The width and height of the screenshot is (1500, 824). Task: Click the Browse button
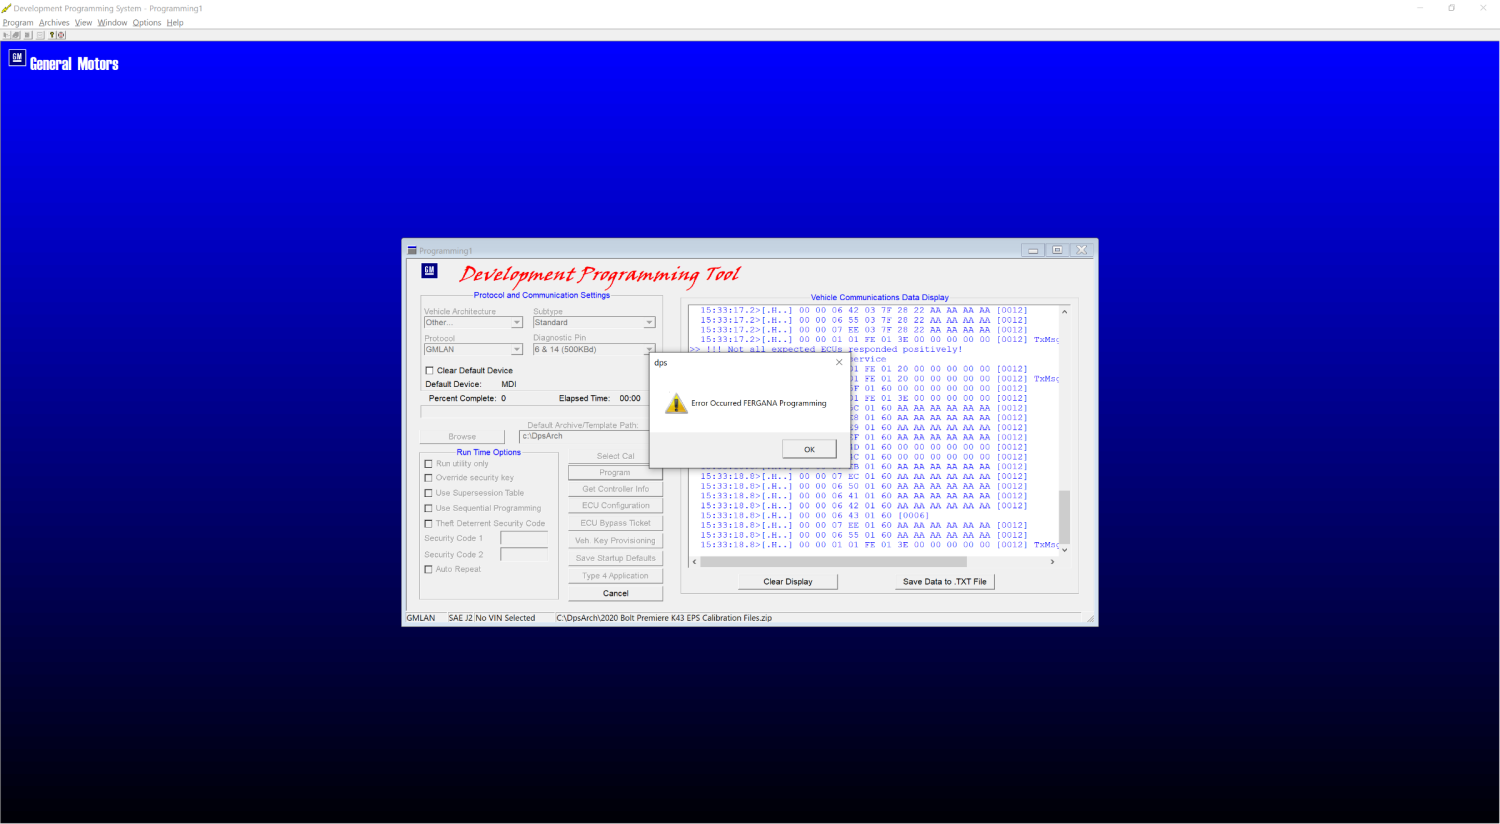point(462,437)
